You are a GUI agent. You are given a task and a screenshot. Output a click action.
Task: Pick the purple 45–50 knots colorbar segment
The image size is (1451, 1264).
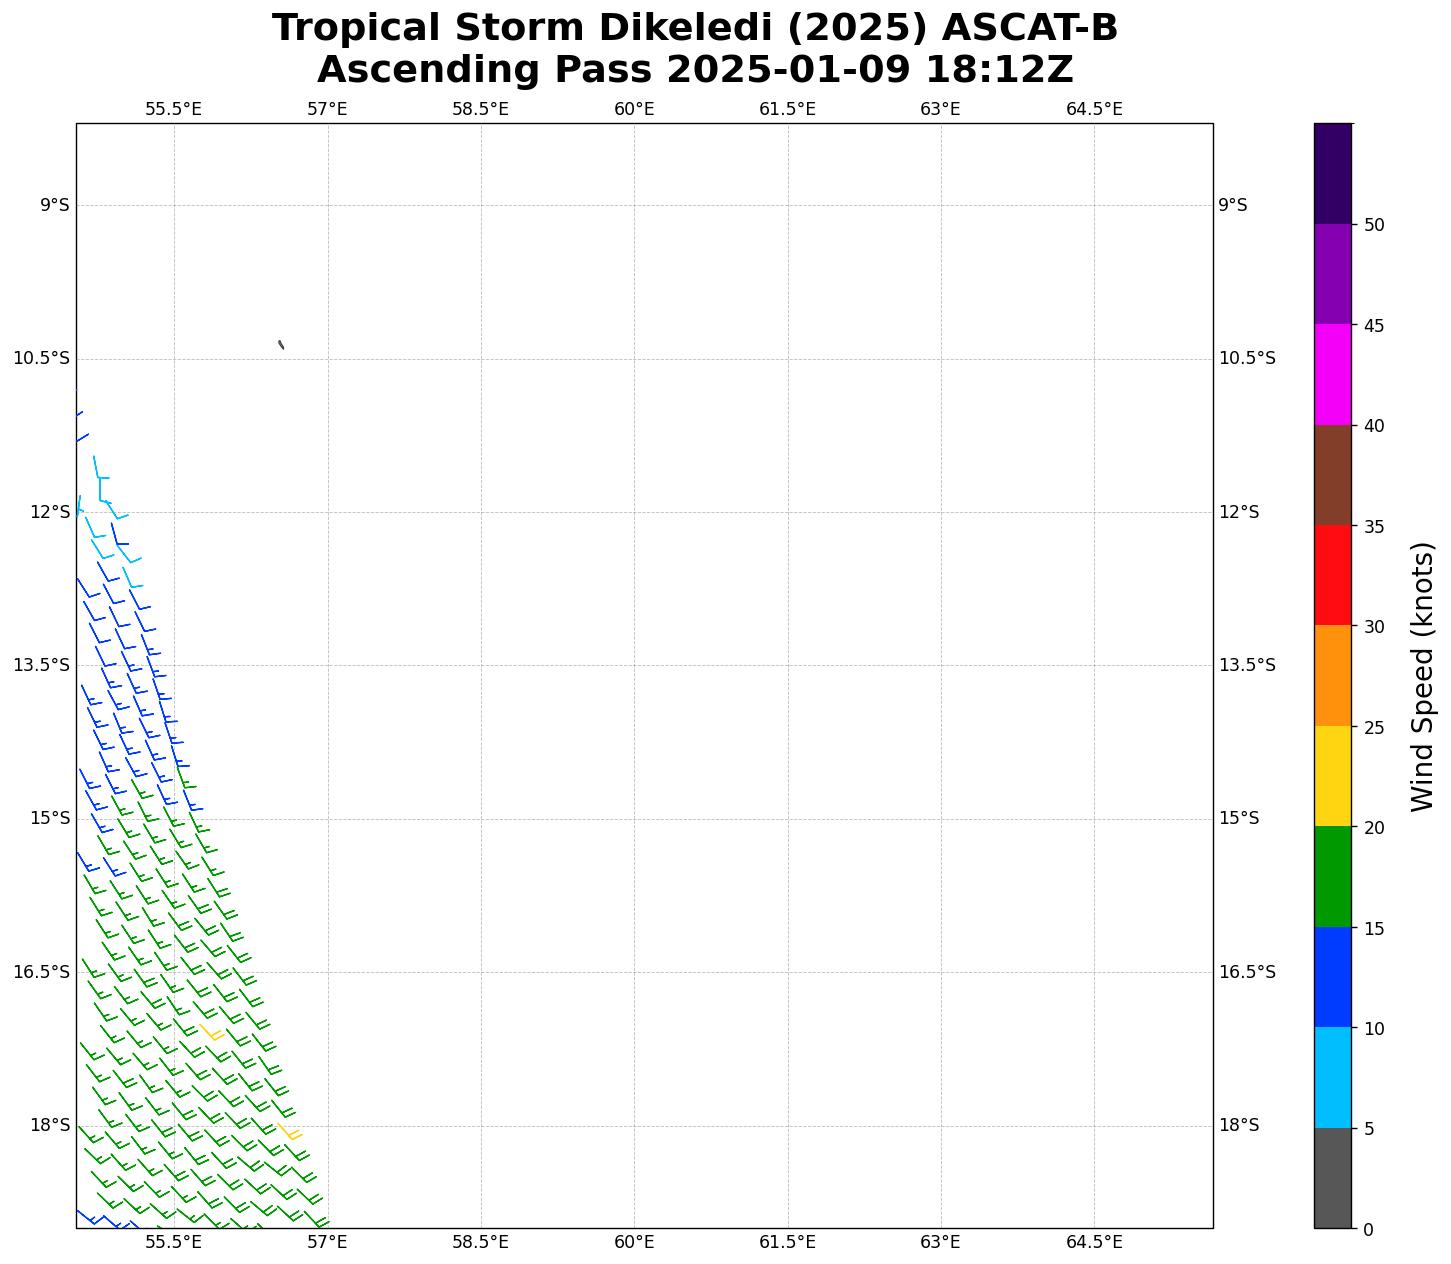1332,274
